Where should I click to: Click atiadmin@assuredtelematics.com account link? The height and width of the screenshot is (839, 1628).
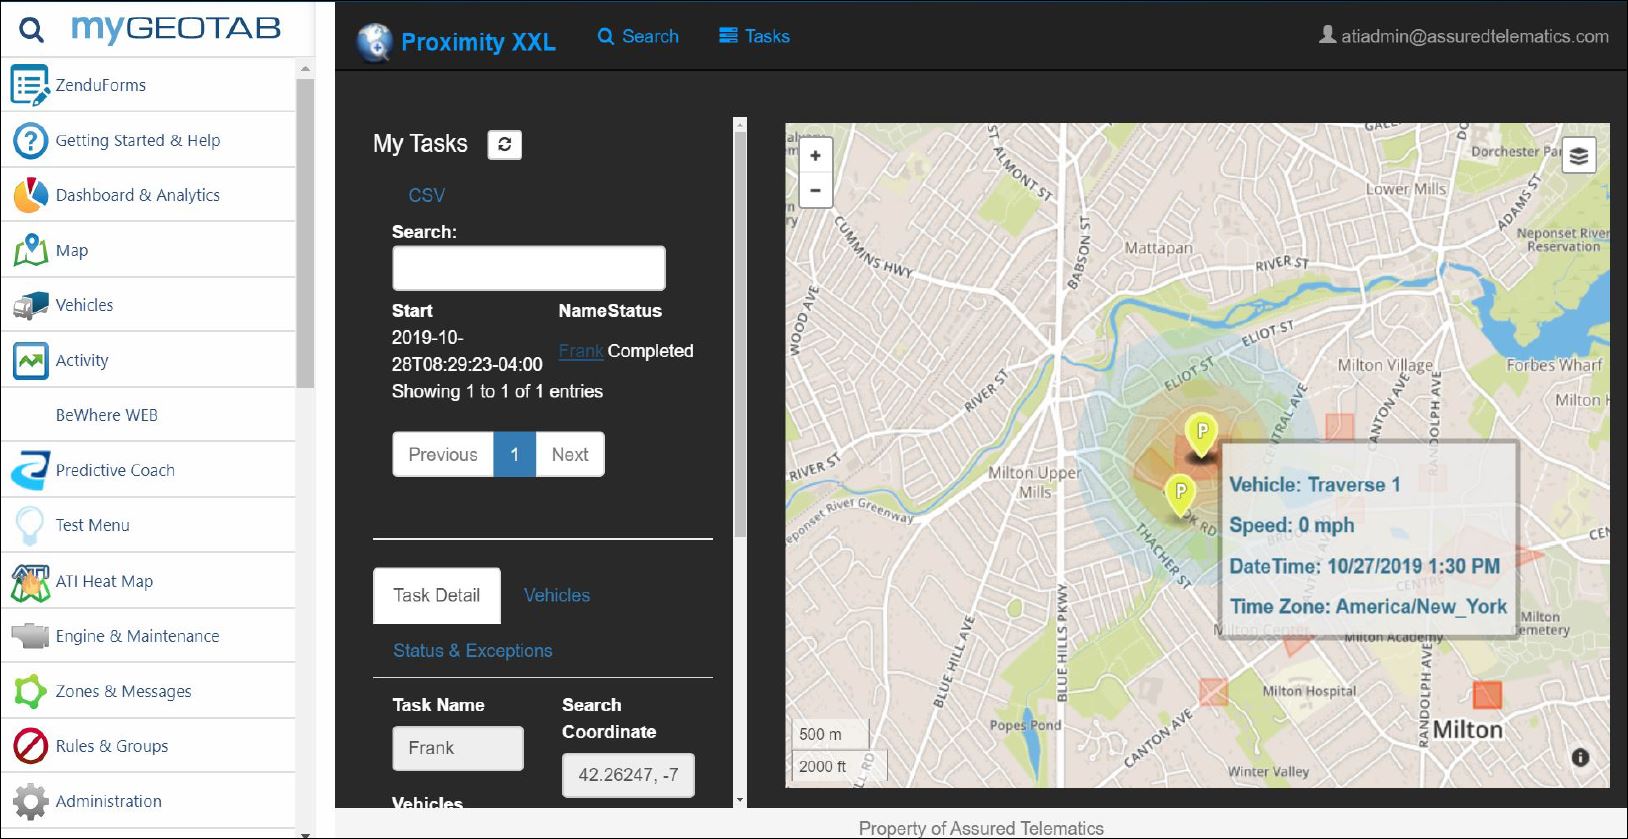[1475, 36]
